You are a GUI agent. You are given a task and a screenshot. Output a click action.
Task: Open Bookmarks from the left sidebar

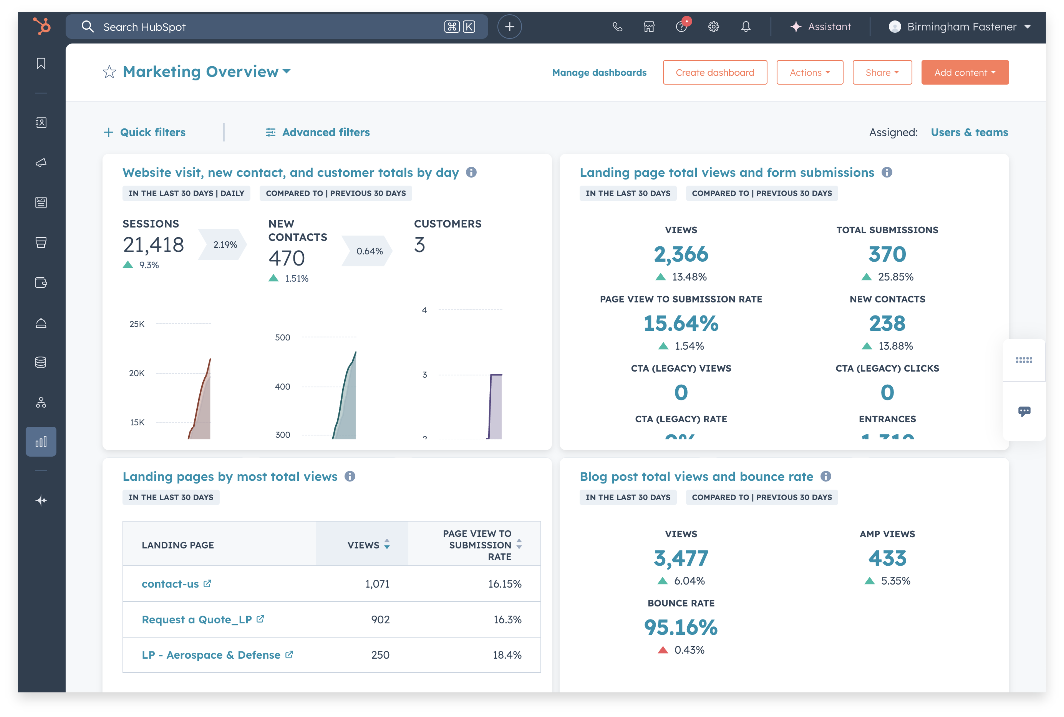[40, 63]
